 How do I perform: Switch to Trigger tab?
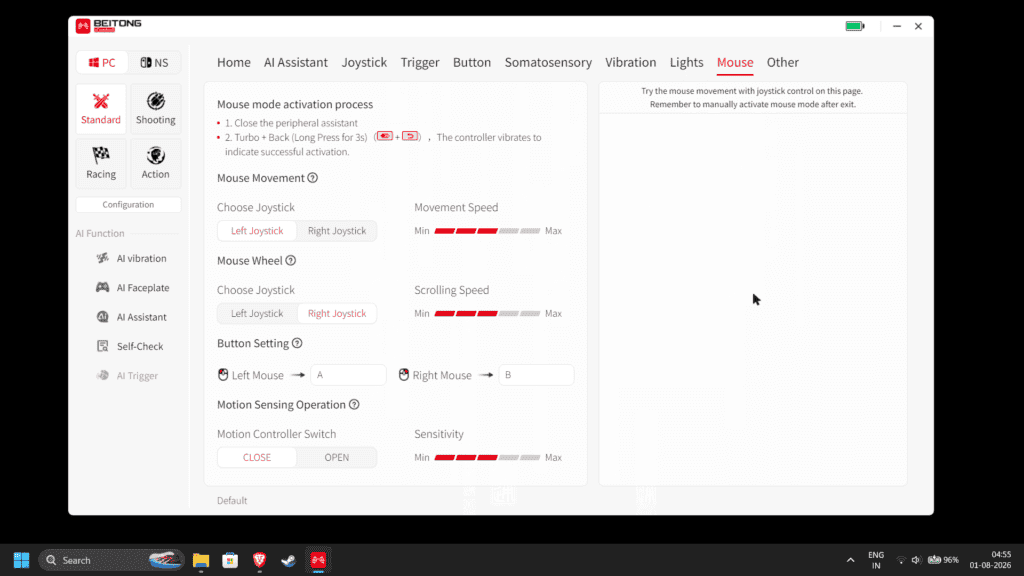click(x=420, y=62)
